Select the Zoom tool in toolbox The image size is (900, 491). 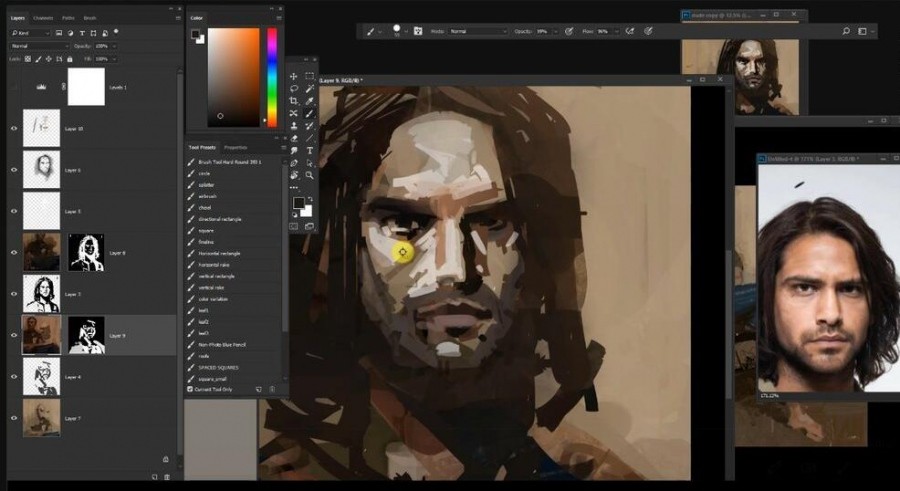pyautogui.click(x=310, y=175)
